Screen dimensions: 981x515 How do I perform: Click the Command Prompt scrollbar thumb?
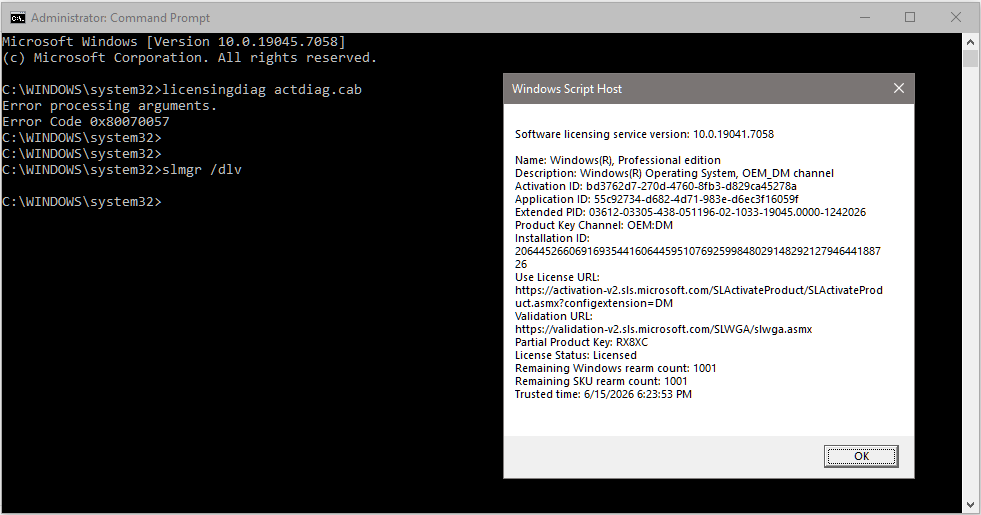(970, 59)
